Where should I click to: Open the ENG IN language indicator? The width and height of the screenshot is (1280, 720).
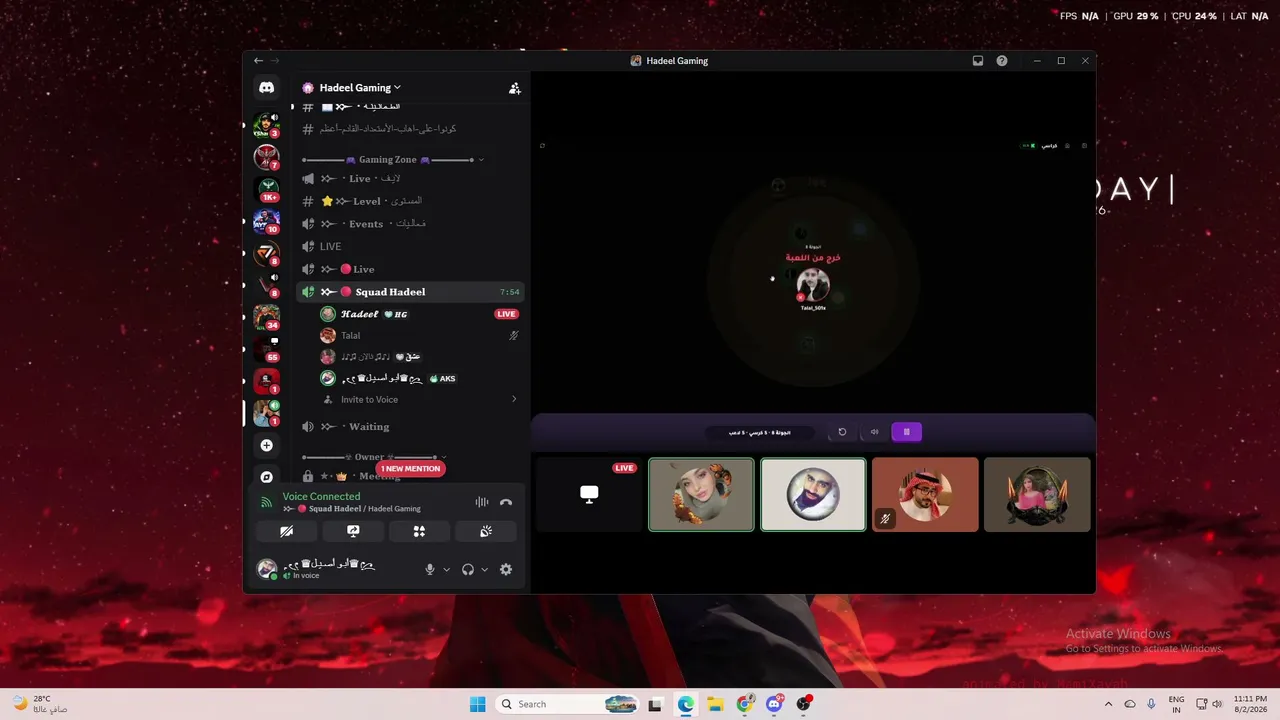pos(1176,704)
